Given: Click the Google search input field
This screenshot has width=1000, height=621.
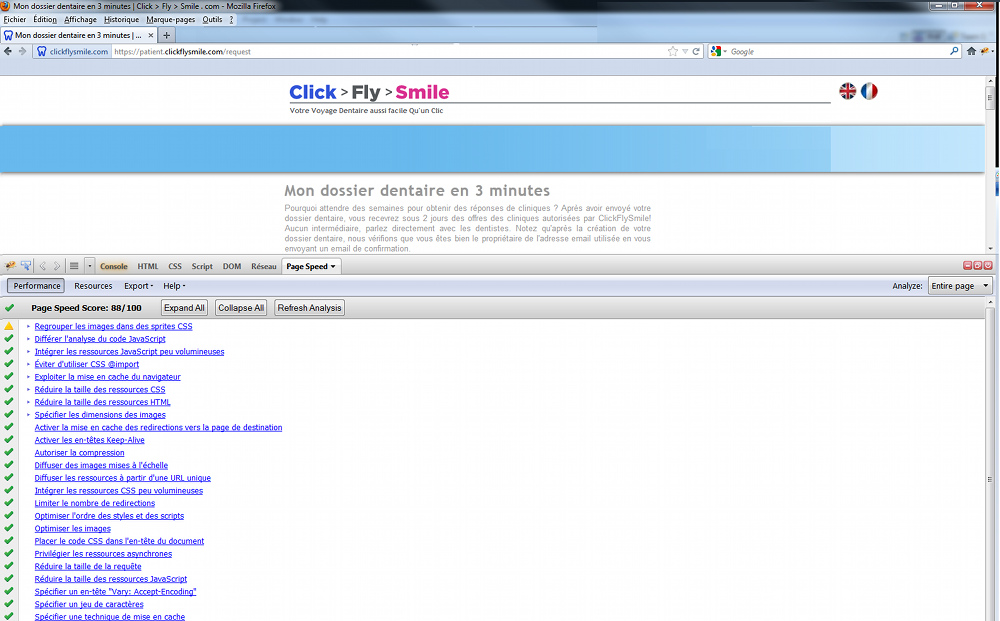Looking at the screenshot, I should pos(838,52).
